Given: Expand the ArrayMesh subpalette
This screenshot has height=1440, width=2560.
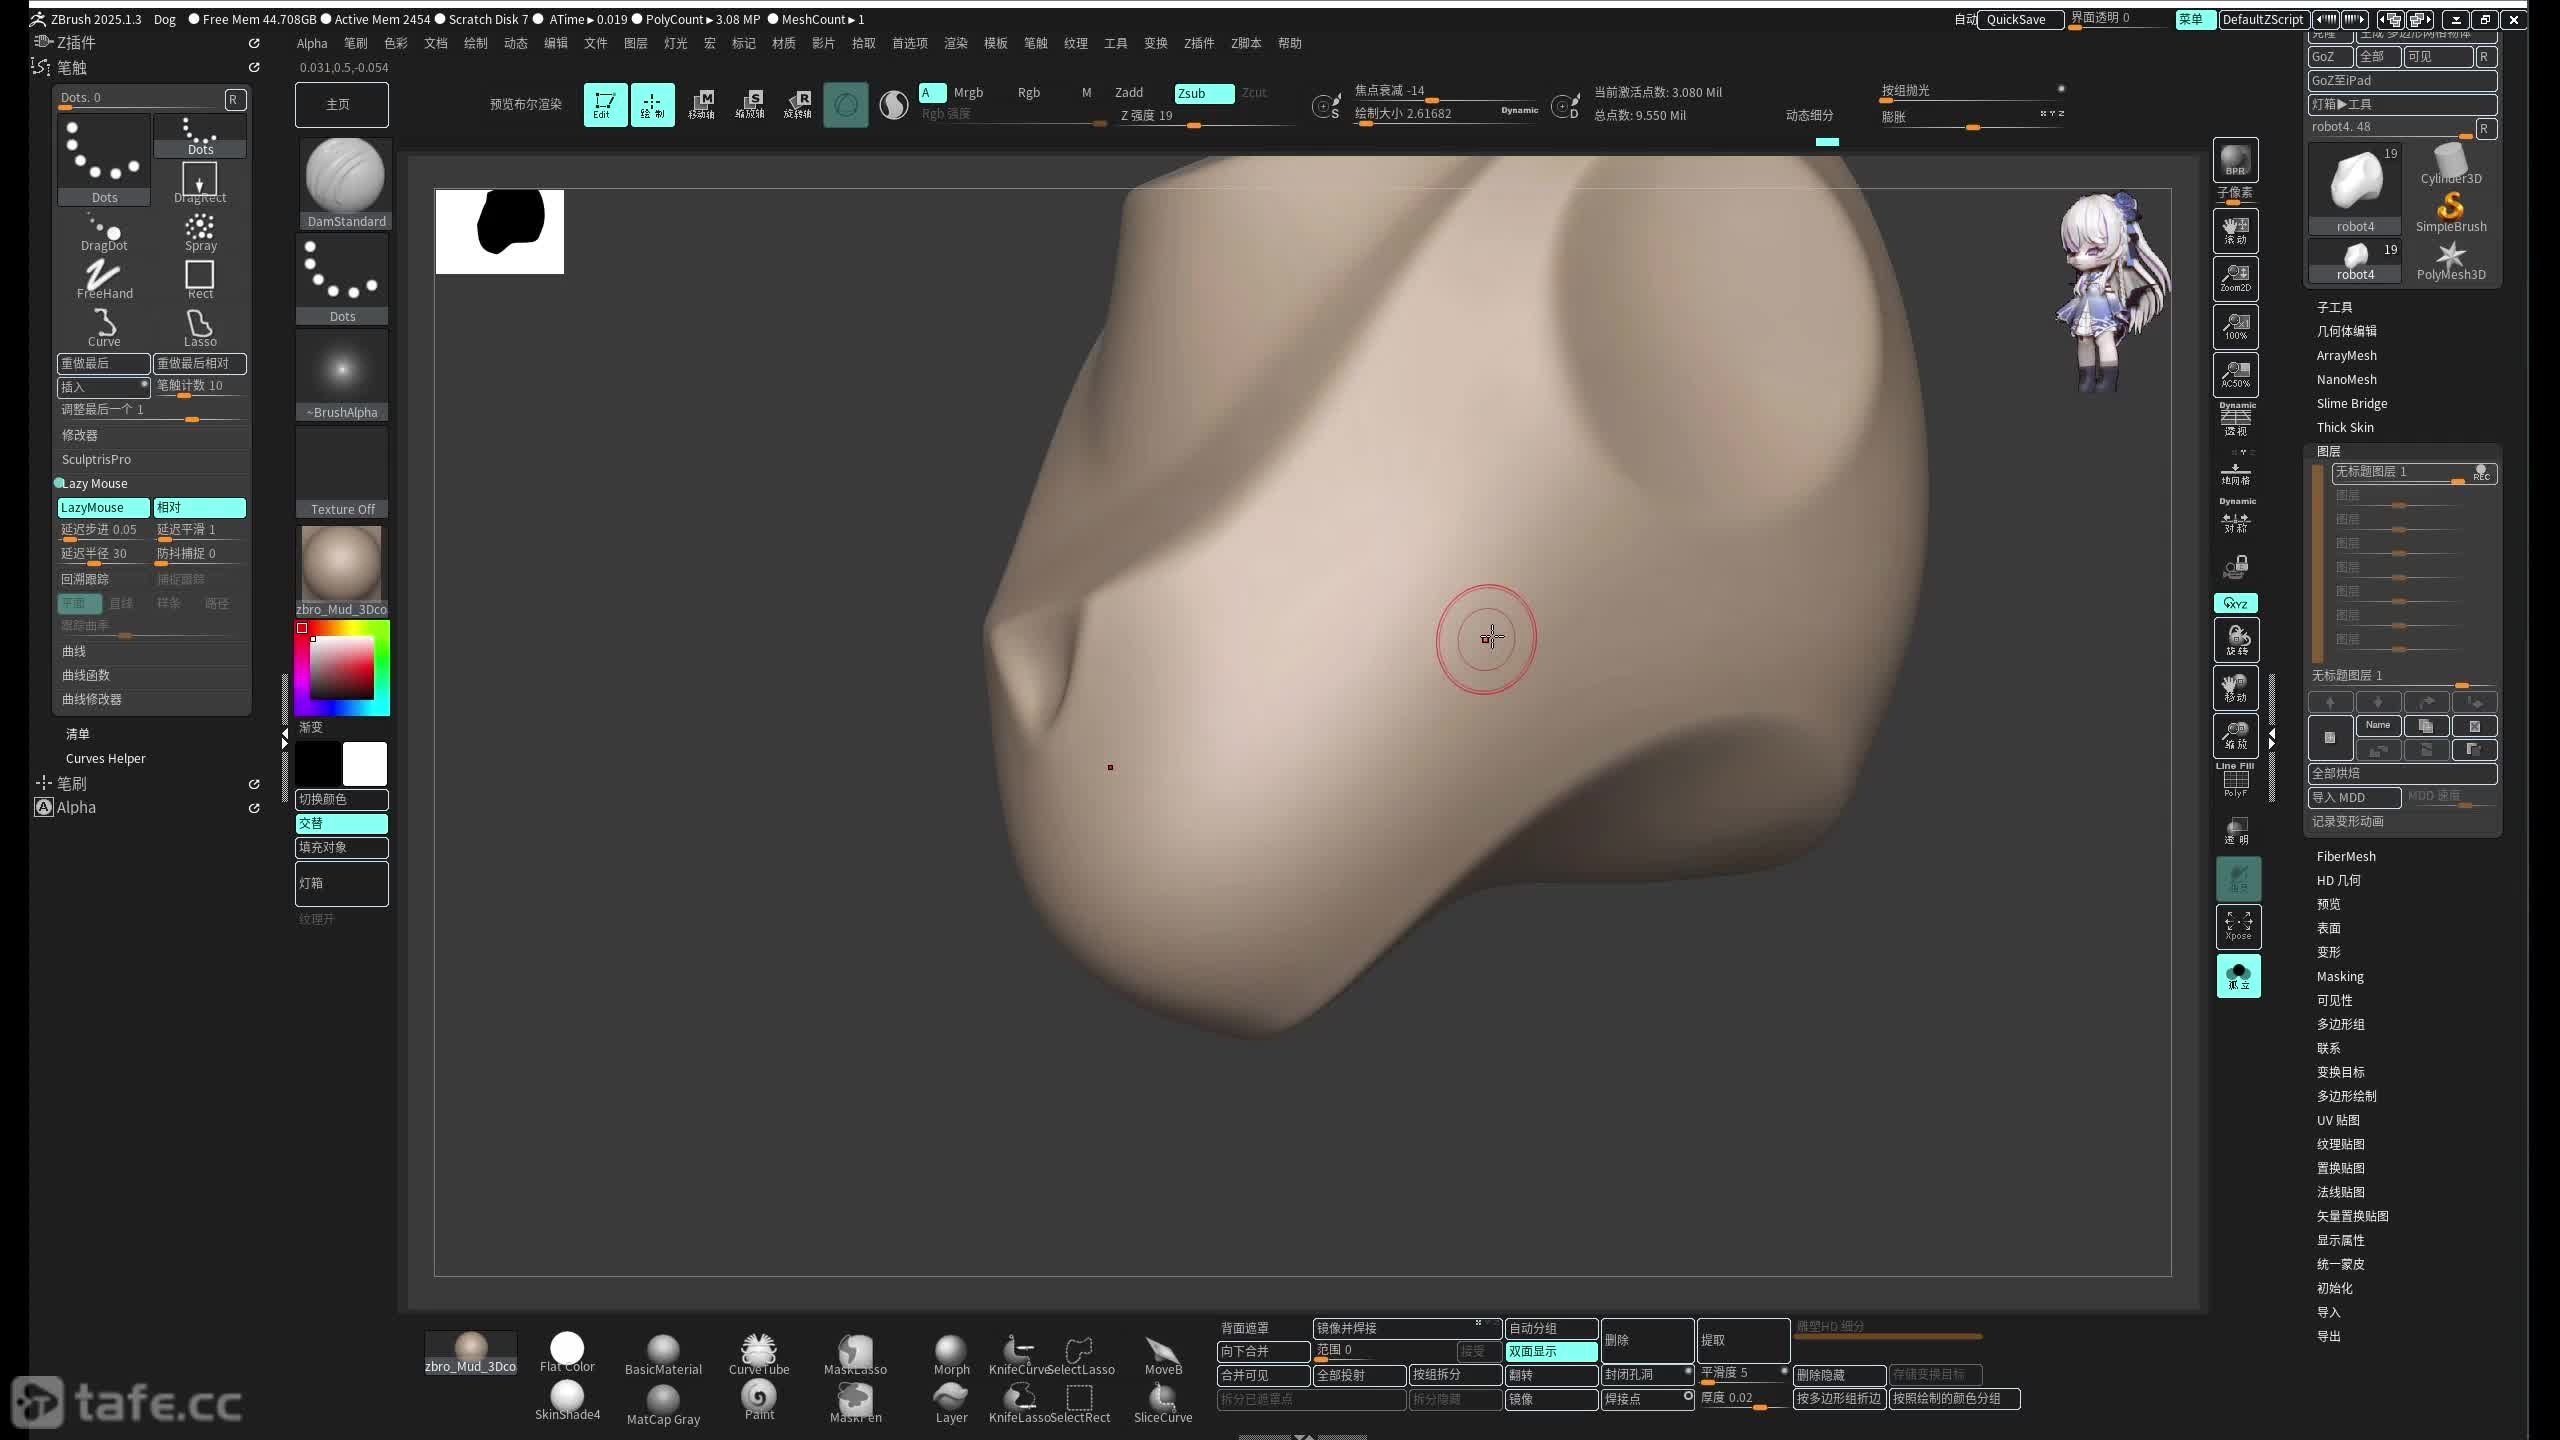Looking at the screenshot, I should tap(2346, 355).
